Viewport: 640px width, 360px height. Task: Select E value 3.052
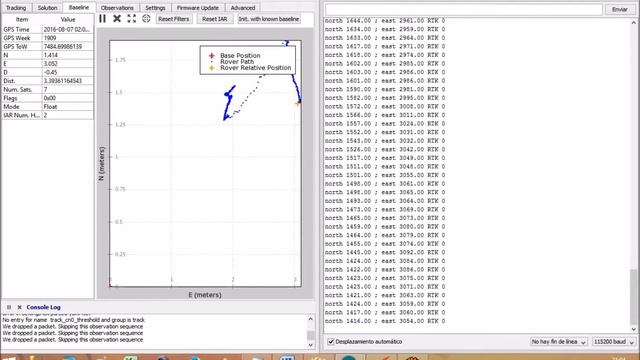(x=67, y=64)
